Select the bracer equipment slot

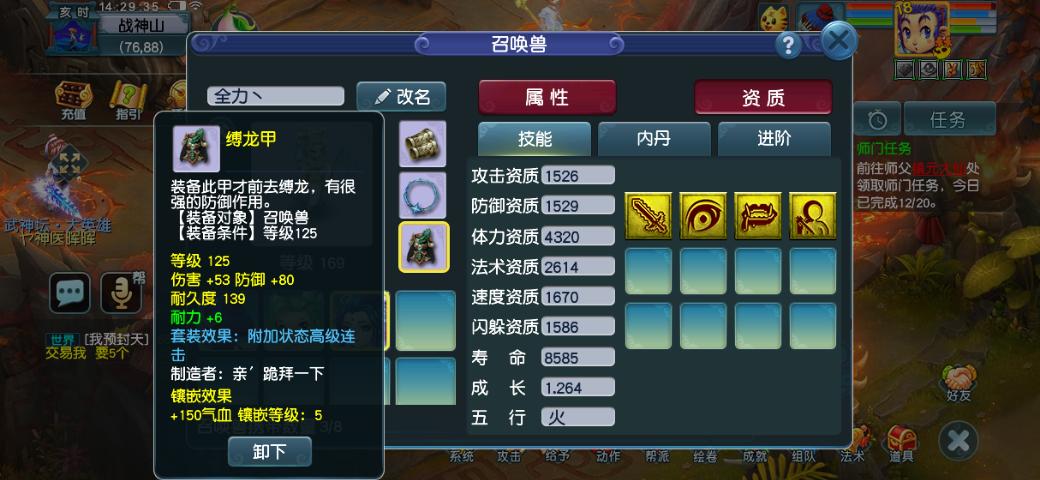point(422,143)
